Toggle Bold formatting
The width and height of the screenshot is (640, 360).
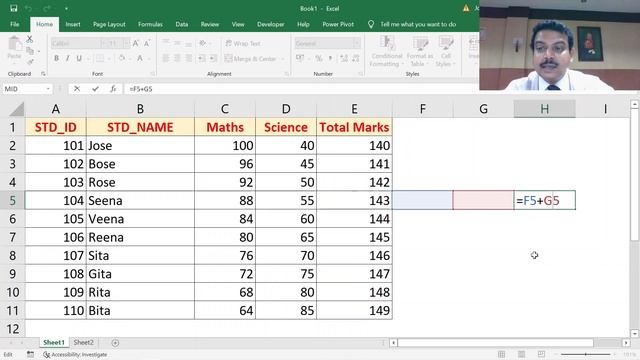56,58
